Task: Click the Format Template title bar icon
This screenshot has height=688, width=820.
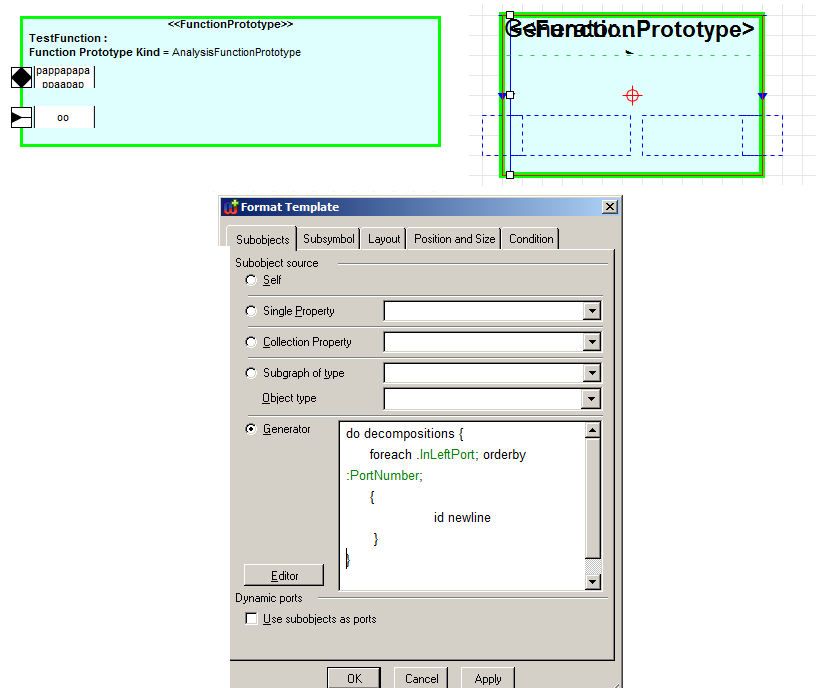Action: [231, 207]
